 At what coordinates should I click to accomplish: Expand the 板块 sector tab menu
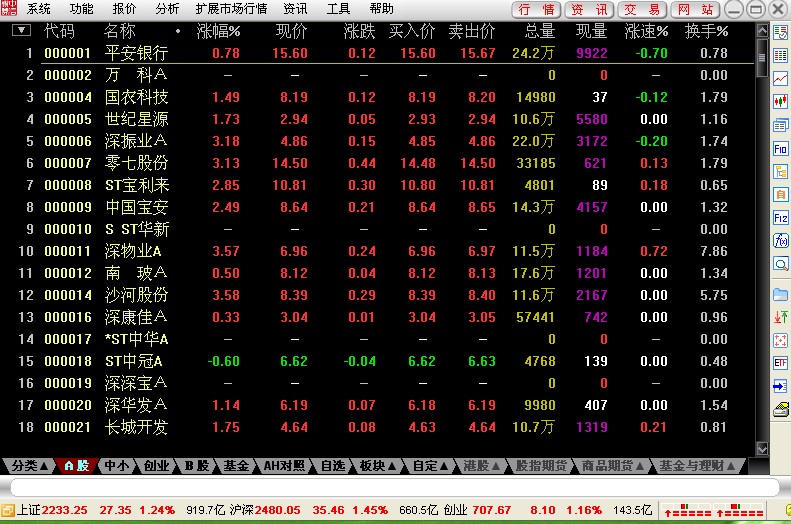pos(378,466)
